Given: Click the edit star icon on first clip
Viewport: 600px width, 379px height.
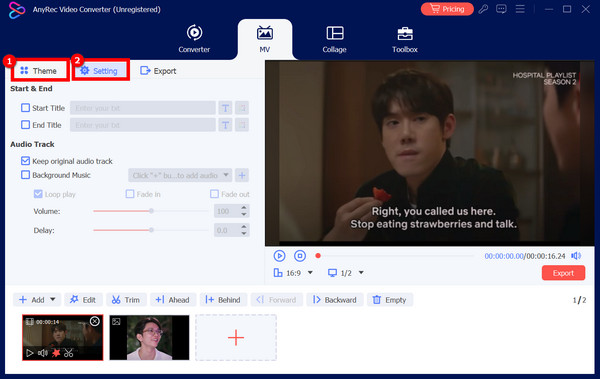Looking at the screenshot, I should click(56, 353).
